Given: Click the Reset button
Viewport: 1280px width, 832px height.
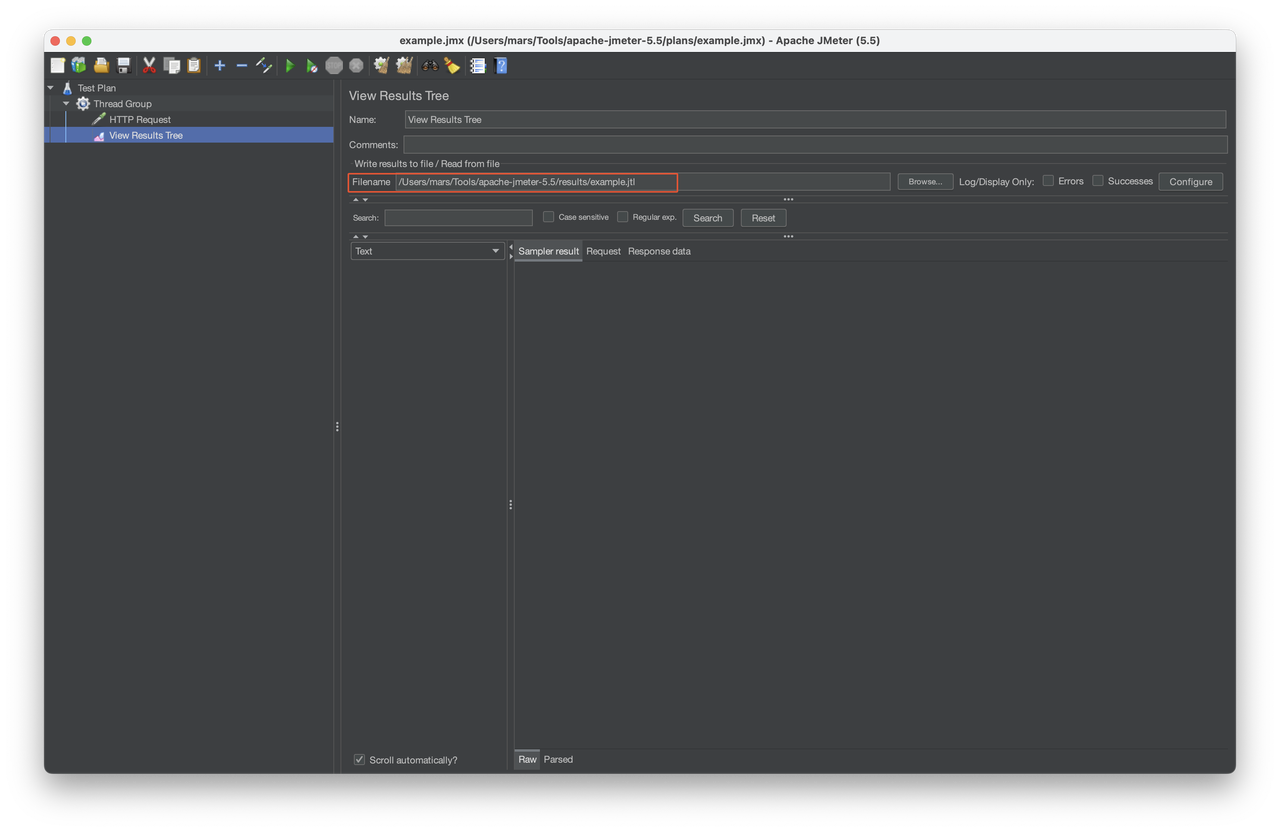Looking at the screenshot, I should tap(763, 218).
